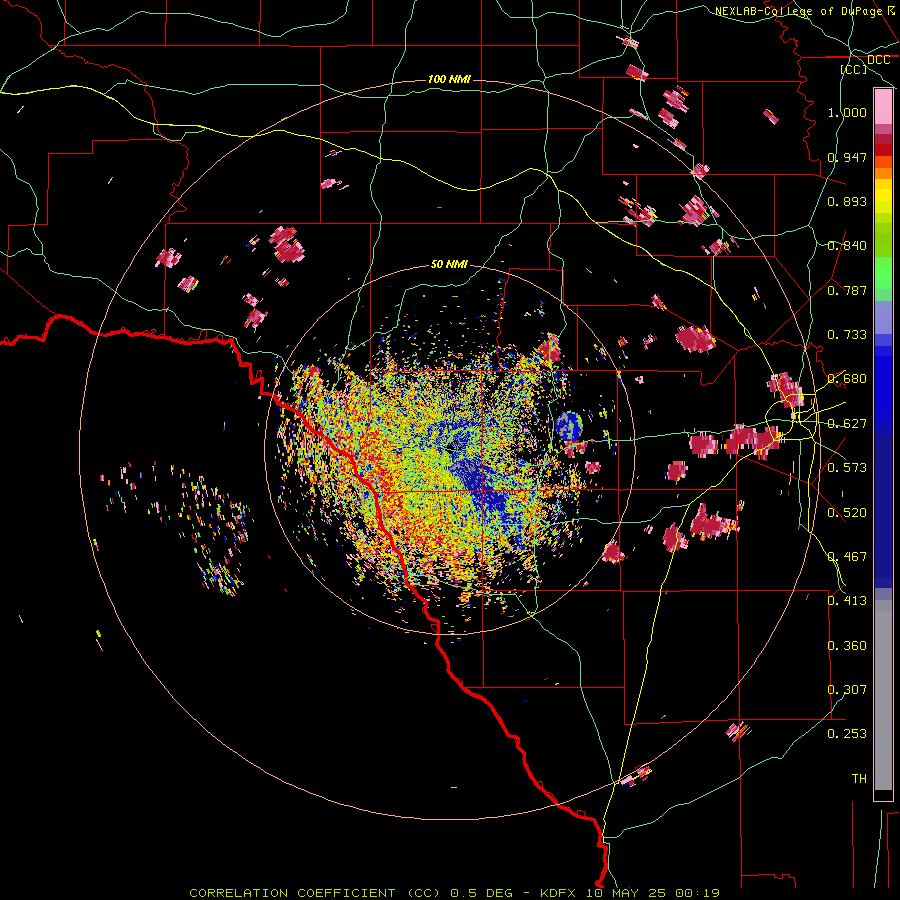Pick the gray segment of the color bar
Image resolution: width=900 pixels, height=900 pixels.
(x=883, y=695)
